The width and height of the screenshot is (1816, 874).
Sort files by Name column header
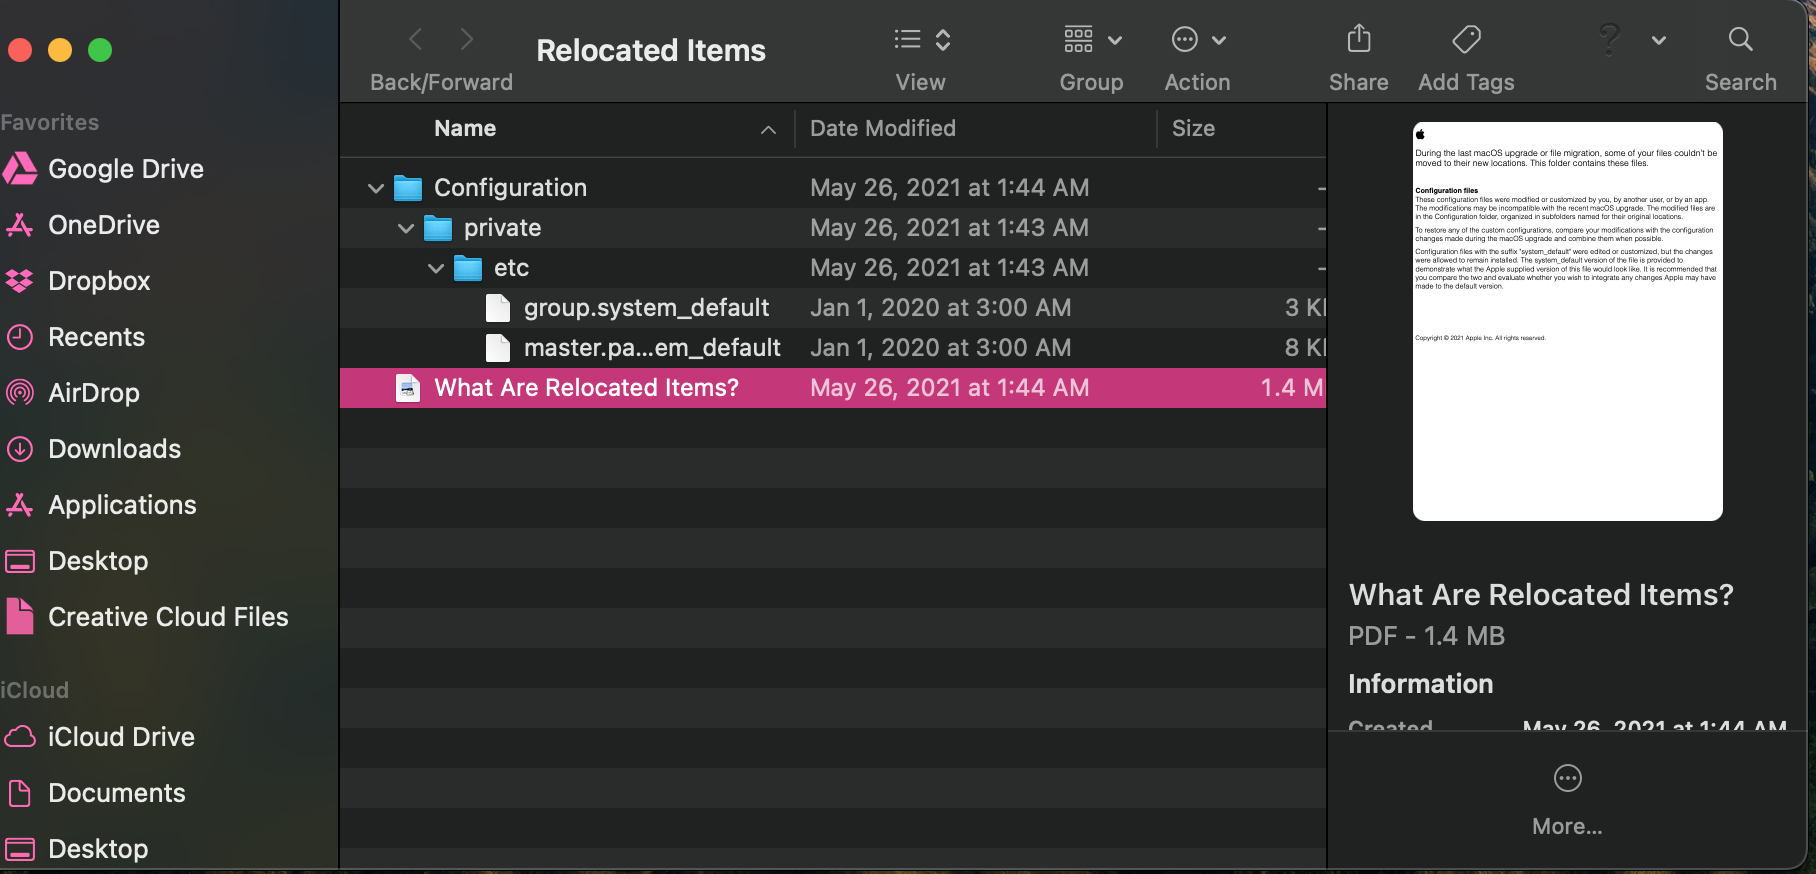pyautogui.click(x=465, y=128)
